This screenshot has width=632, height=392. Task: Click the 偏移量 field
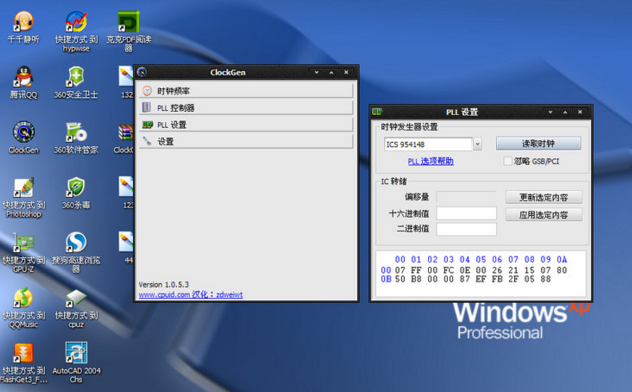click(466, 197)
